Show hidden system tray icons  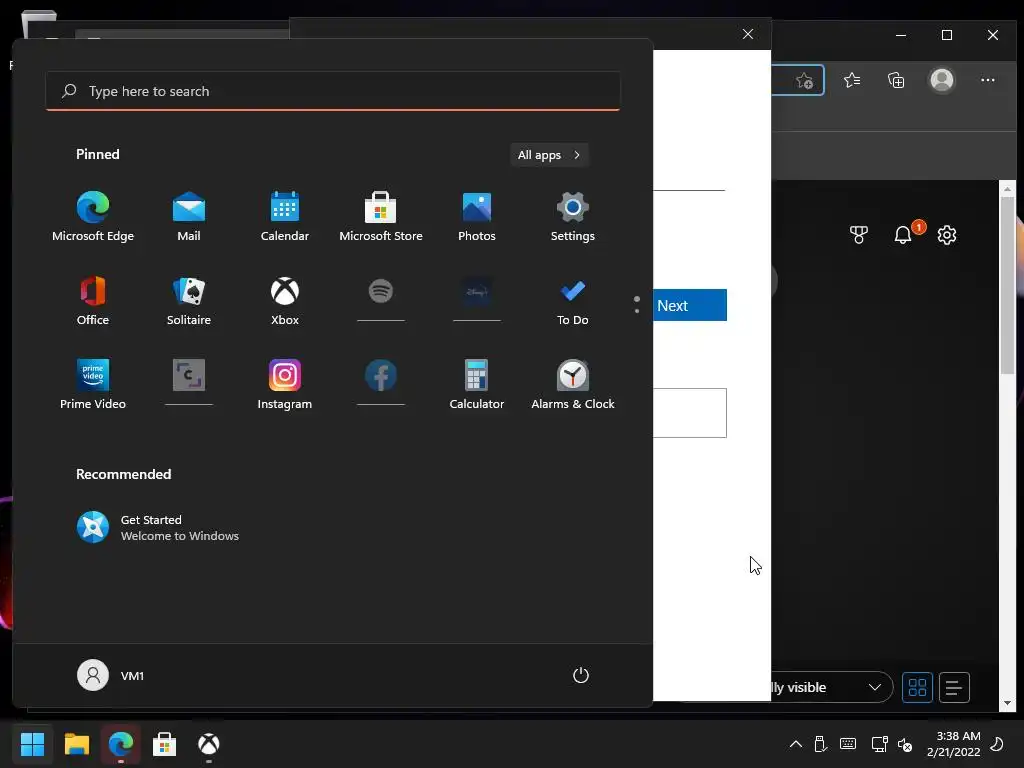coord(795,744)
